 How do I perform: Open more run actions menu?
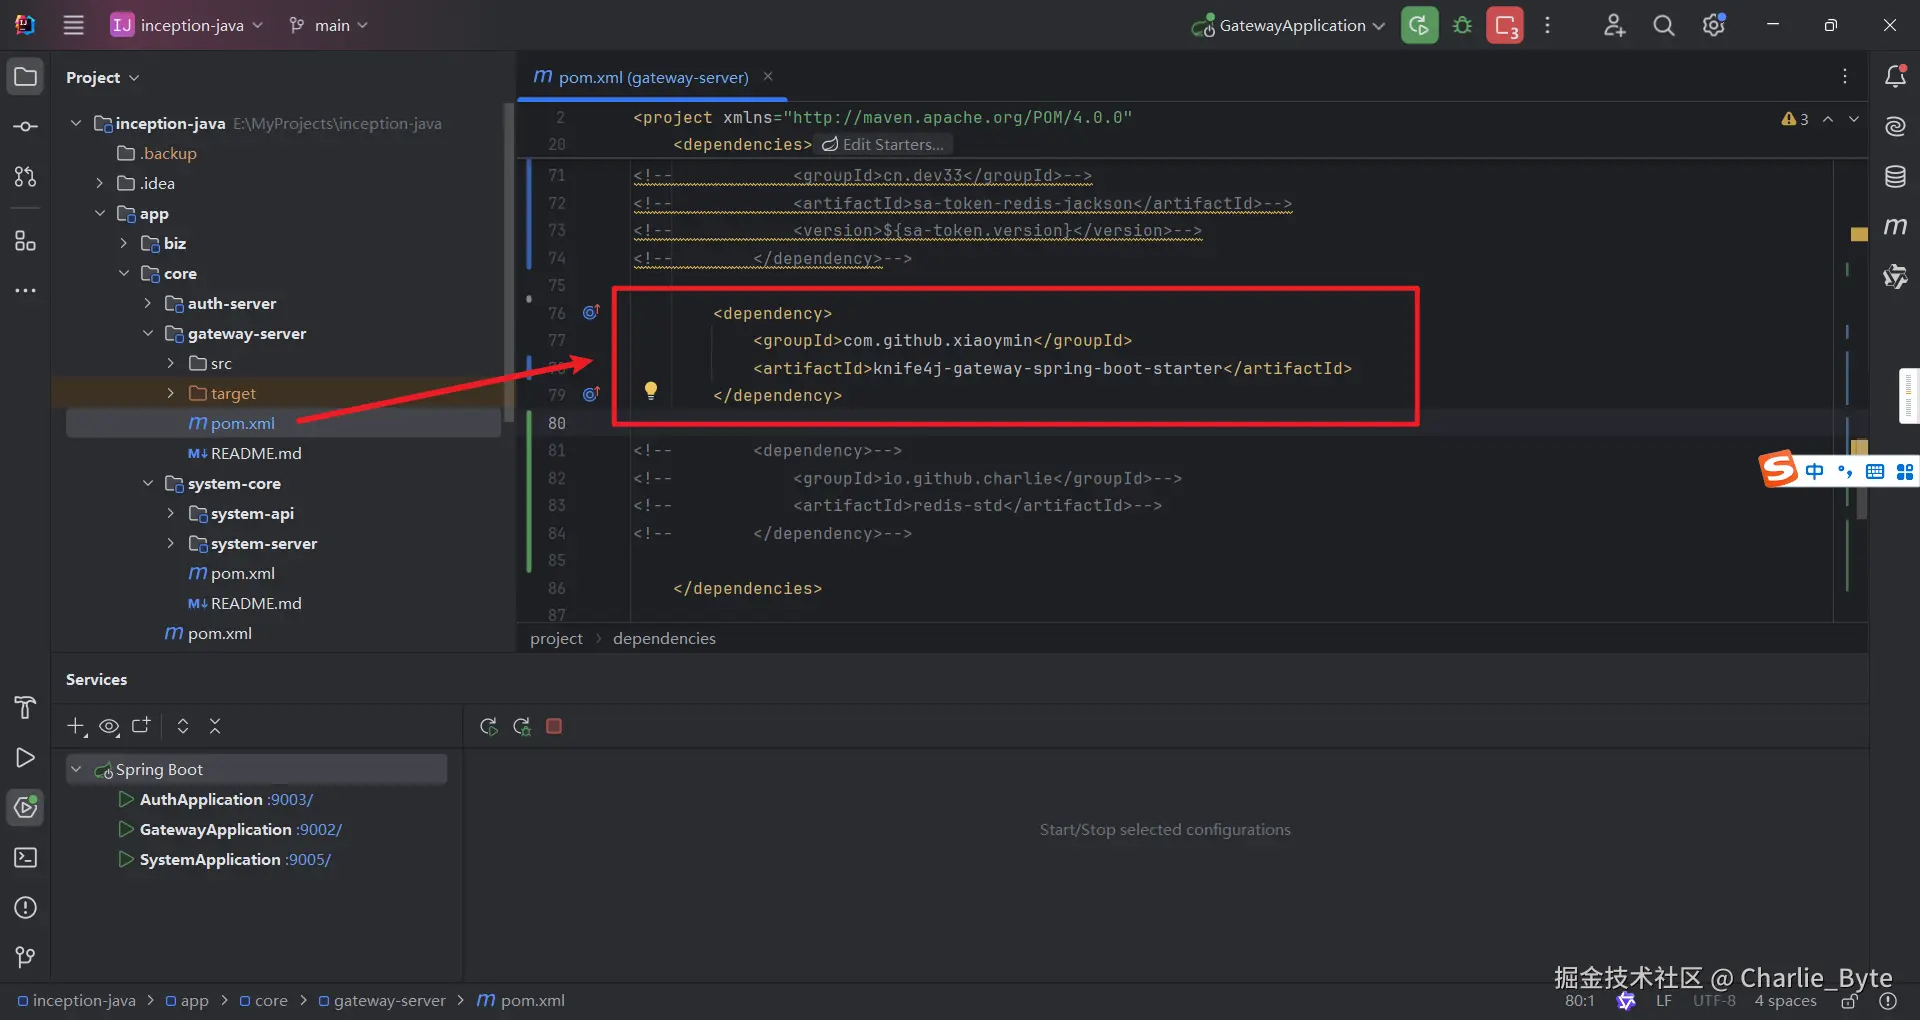(1547, 25)
